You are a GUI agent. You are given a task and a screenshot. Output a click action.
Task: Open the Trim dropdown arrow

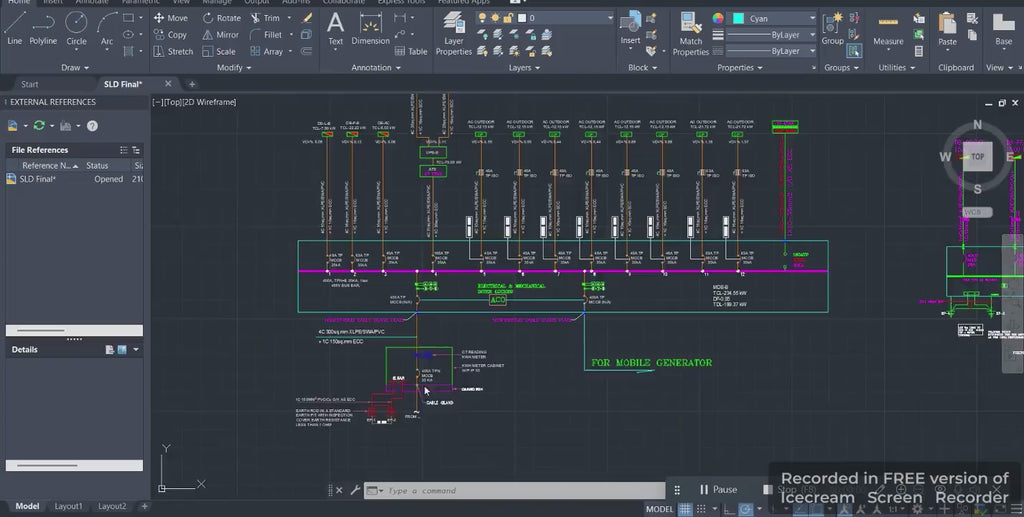289,18
